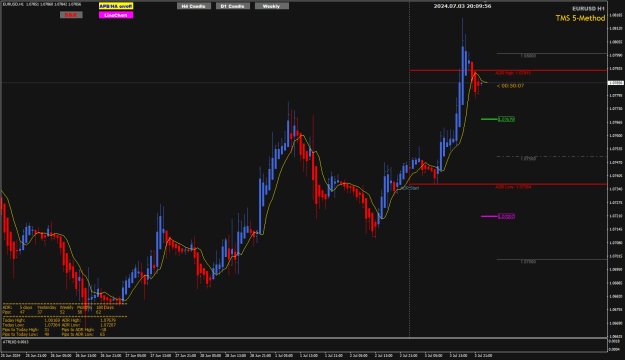Image resolution: width=625 pixels, height=360 pixels.
Task: Click the TMS 5-Method title
Action: pyautogui.click(x=580, y=18)
